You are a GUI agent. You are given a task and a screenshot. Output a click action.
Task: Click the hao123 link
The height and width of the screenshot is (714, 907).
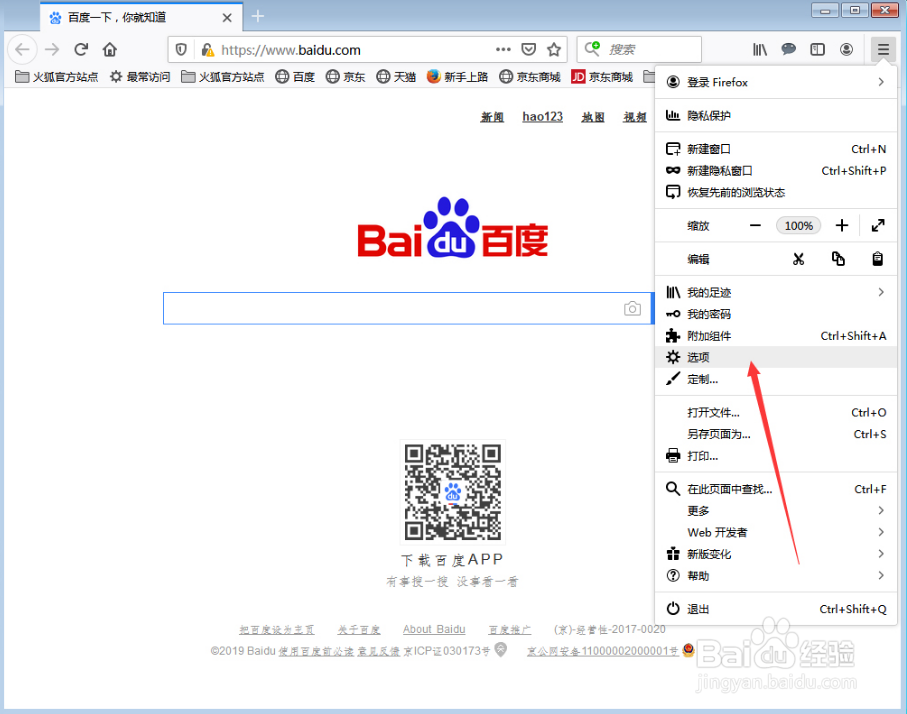[543, 116]
